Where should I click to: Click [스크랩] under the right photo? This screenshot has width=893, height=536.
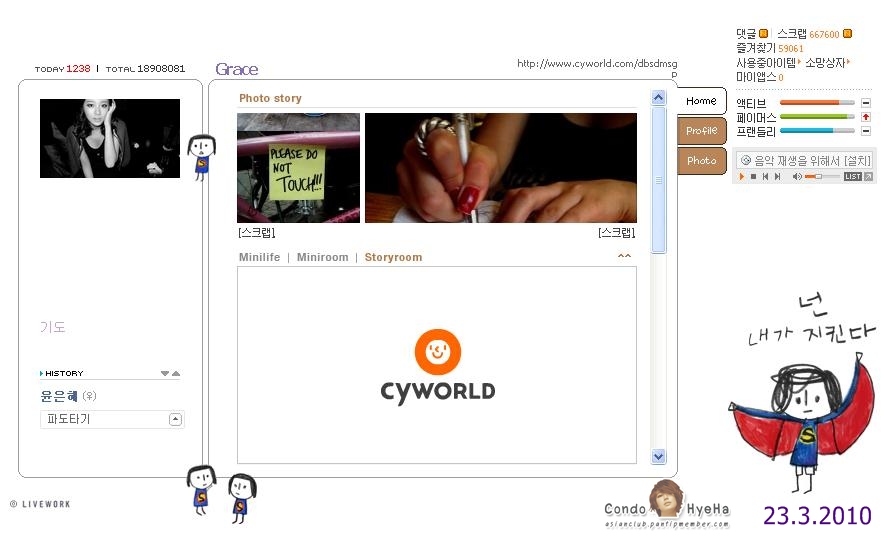[x=616, y=232]
